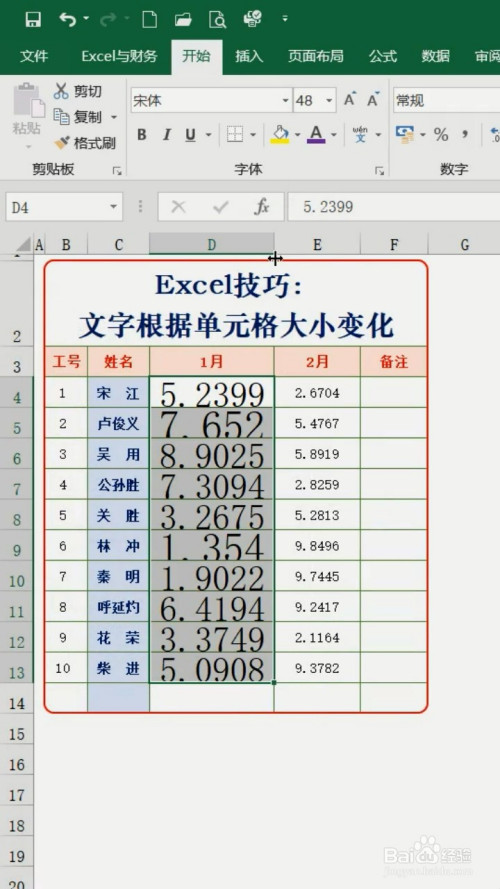Select column D header
500x889 pixels.
click(x=211, y=244)
